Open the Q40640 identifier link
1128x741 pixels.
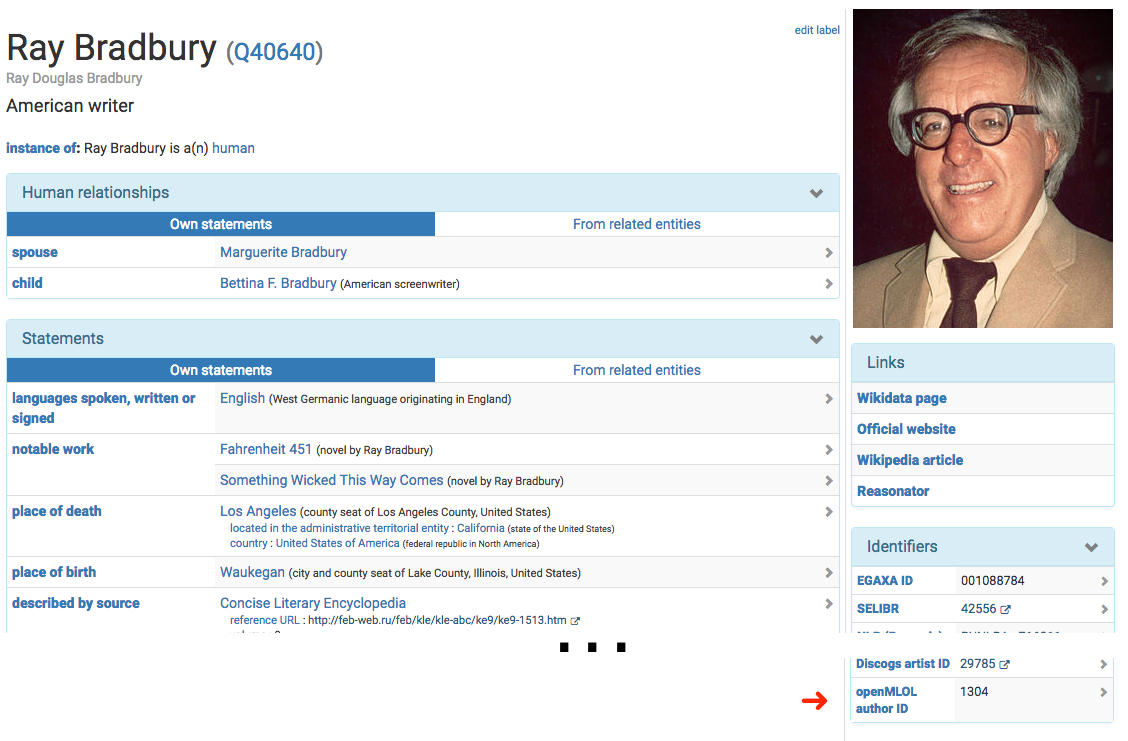point(274,52)
